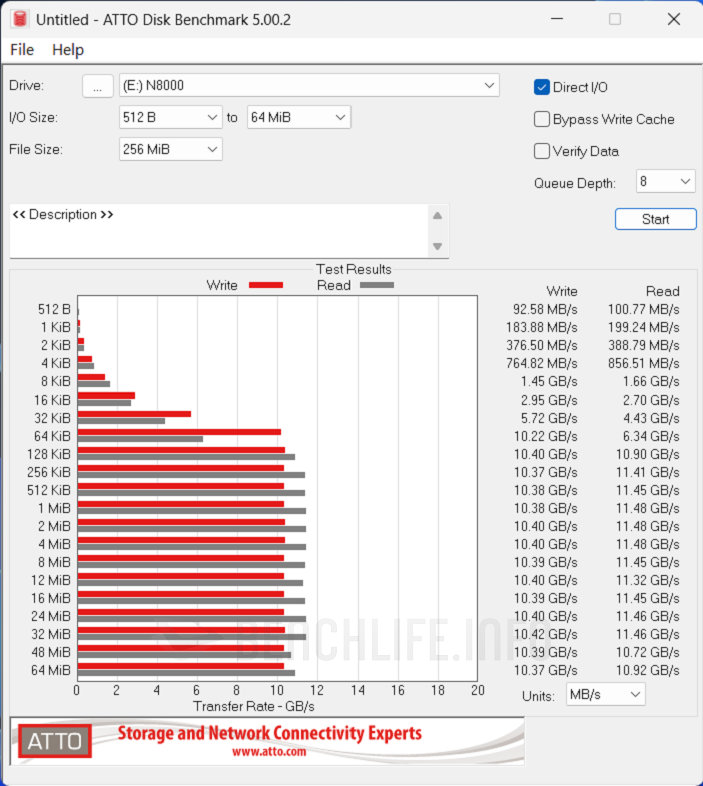The height and width of the screenshot is (786, 703).
Task: Click the Test Results heading
Action: tap(354, 269)
